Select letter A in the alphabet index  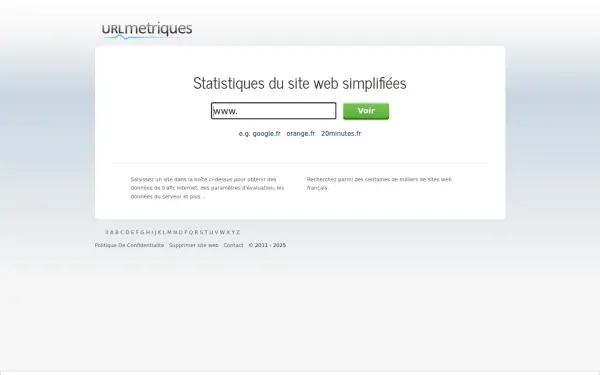(x=112, y=232)
